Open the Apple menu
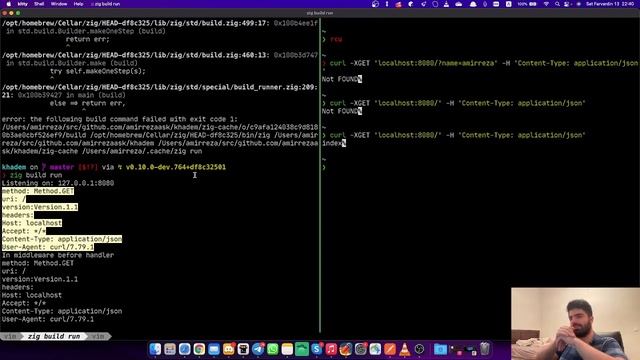The width and height of the screenshot is (640, 360). (9, 4)
